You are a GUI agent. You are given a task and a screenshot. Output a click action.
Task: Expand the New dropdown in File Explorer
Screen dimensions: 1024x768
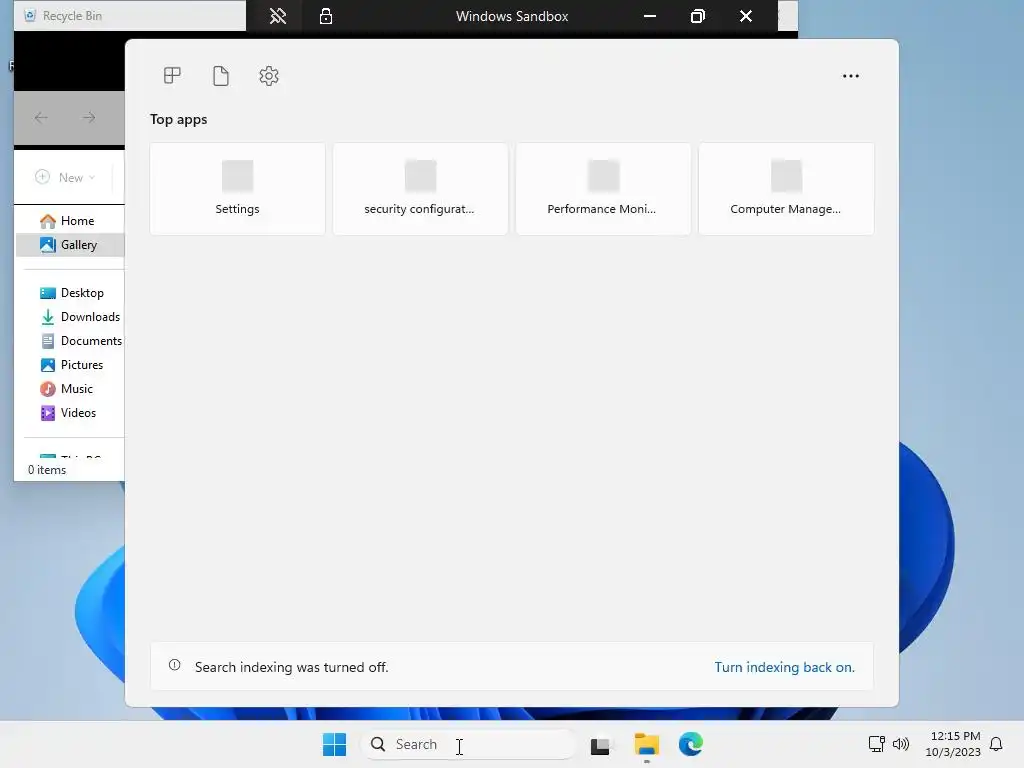tap(65, 177)
